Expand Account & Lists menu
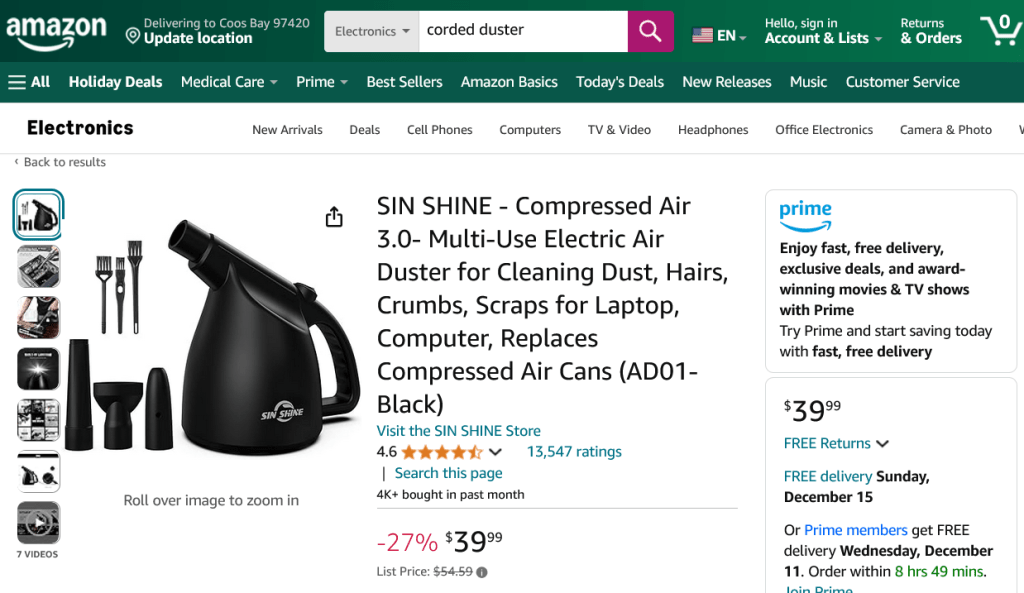This screenshot has width=1024, height=593. [x=823, y=38]
